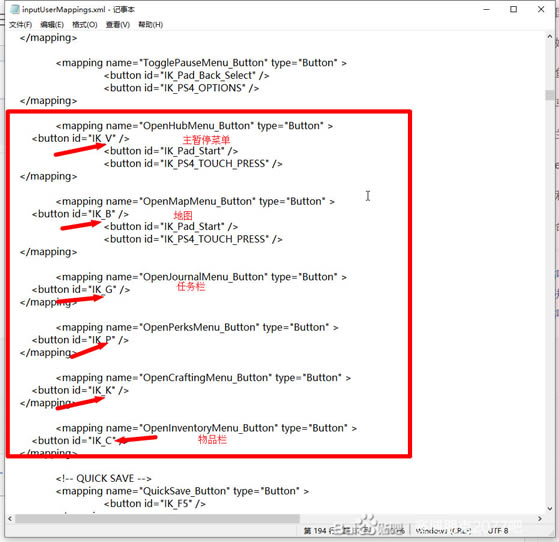Place cursor on OpenInventoryMenu_Button line
The image size is (559, 542).
tap(206, 428)
